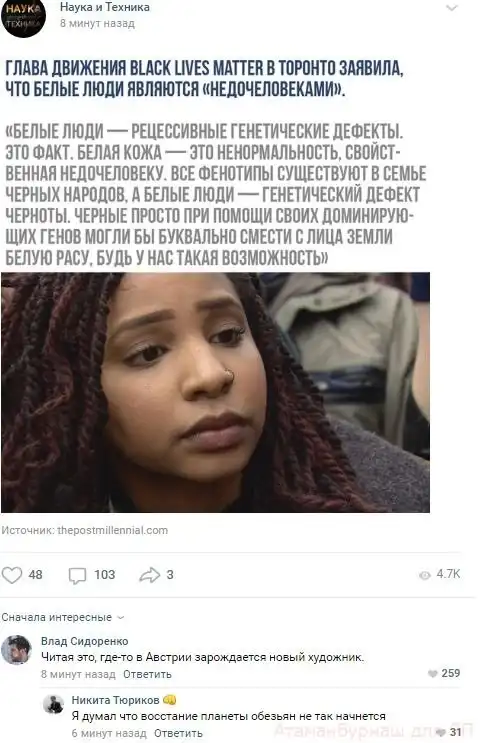Open Никита Тюриков's name link
The width and height of the screenshot is (480, 743).
tap(116, 700)
